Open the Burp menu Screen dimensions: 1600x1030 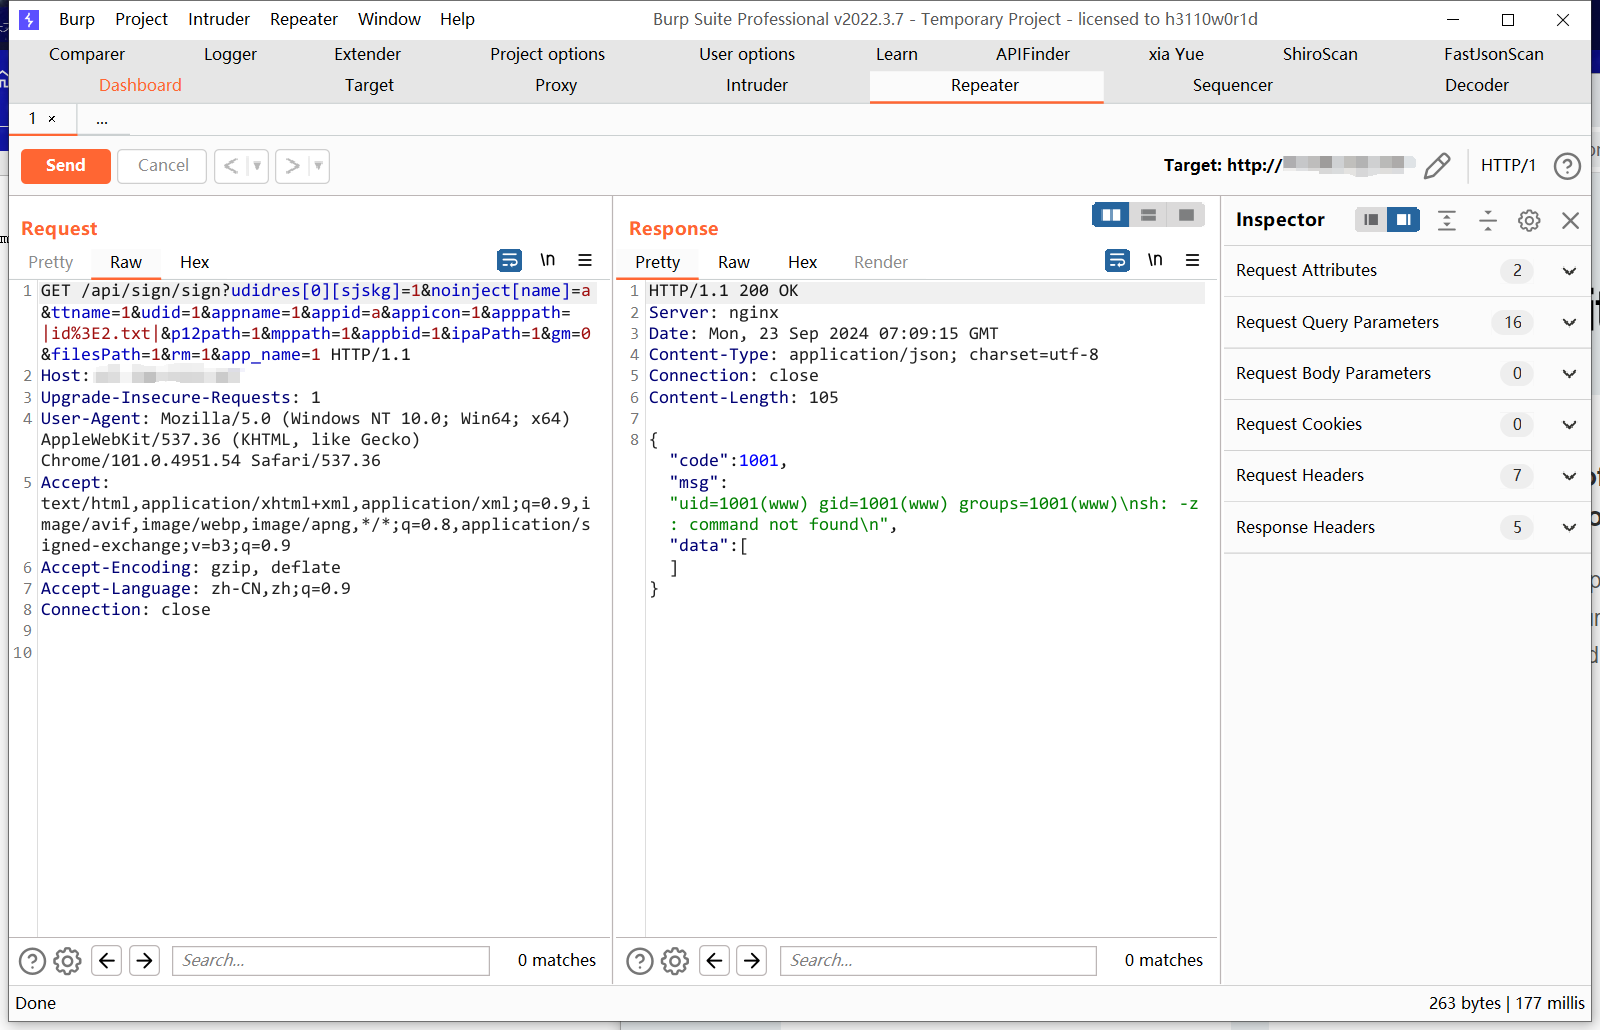click(x=77, y=19)
